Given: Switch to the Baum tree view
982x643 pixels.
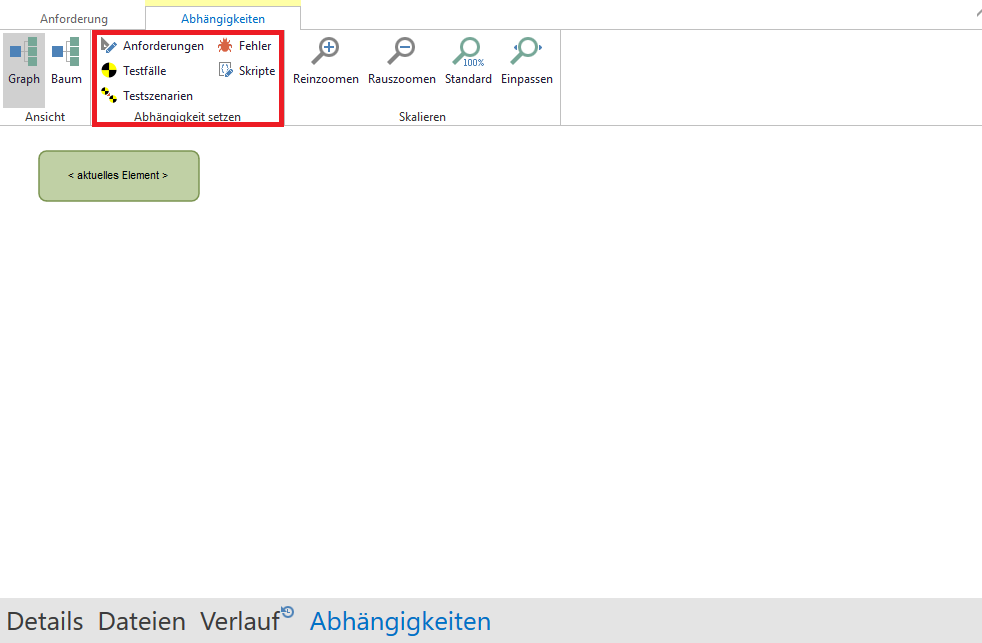Looking at the screenshot, I should pyautogui.click(x=66, y=60).
